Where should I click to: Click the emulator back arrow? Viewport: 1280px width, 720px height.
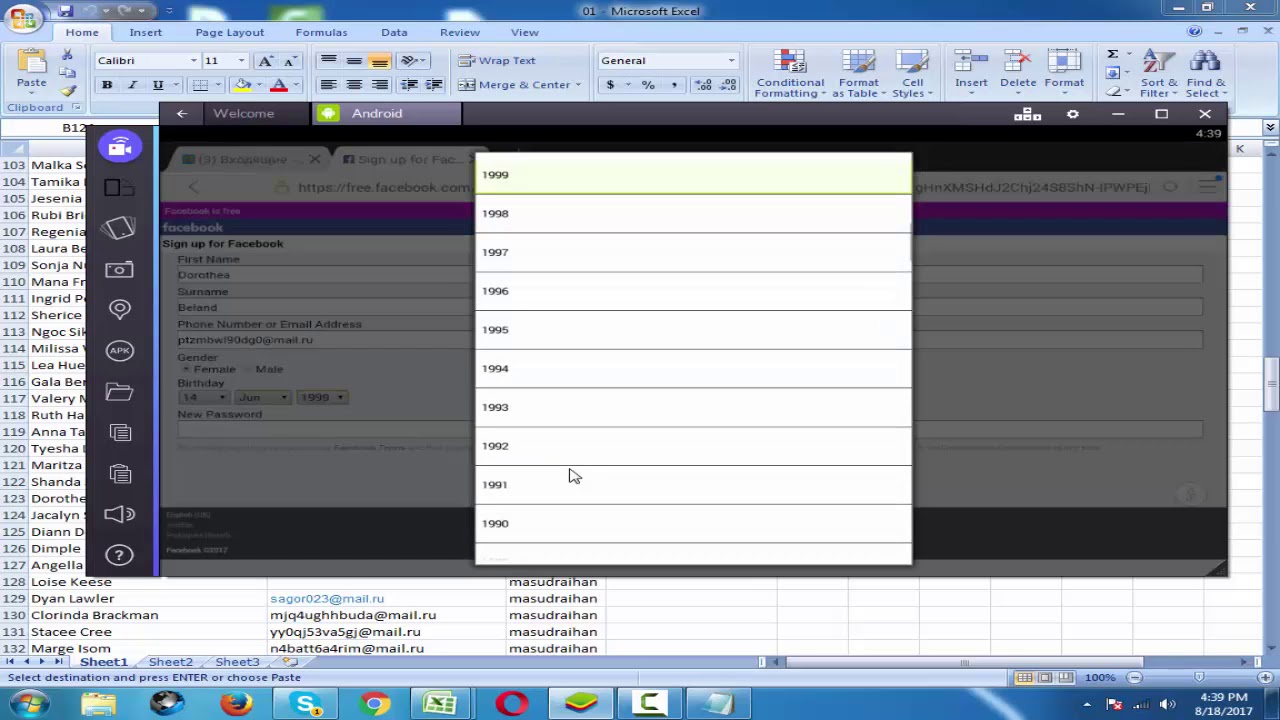coord(181,113)
